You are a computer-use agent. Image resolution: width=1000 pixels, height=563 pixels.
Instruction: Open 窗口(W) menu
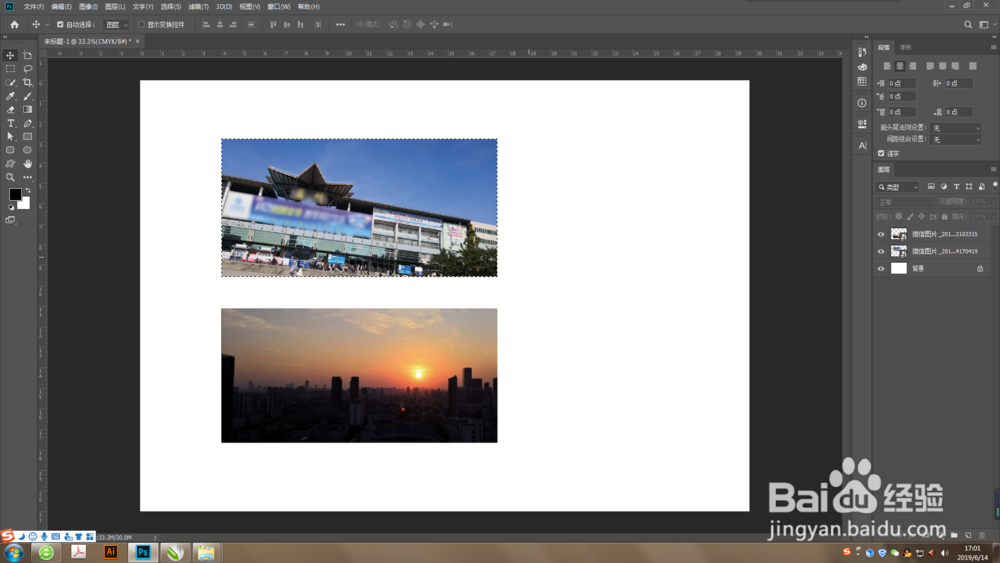[x=279, y=6]
